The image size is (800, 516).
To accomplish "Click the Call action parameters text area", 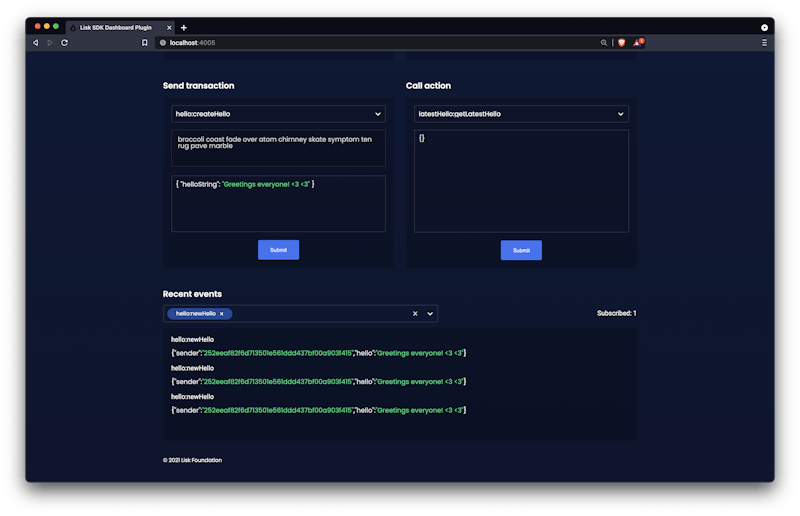I will click(521, 181).
